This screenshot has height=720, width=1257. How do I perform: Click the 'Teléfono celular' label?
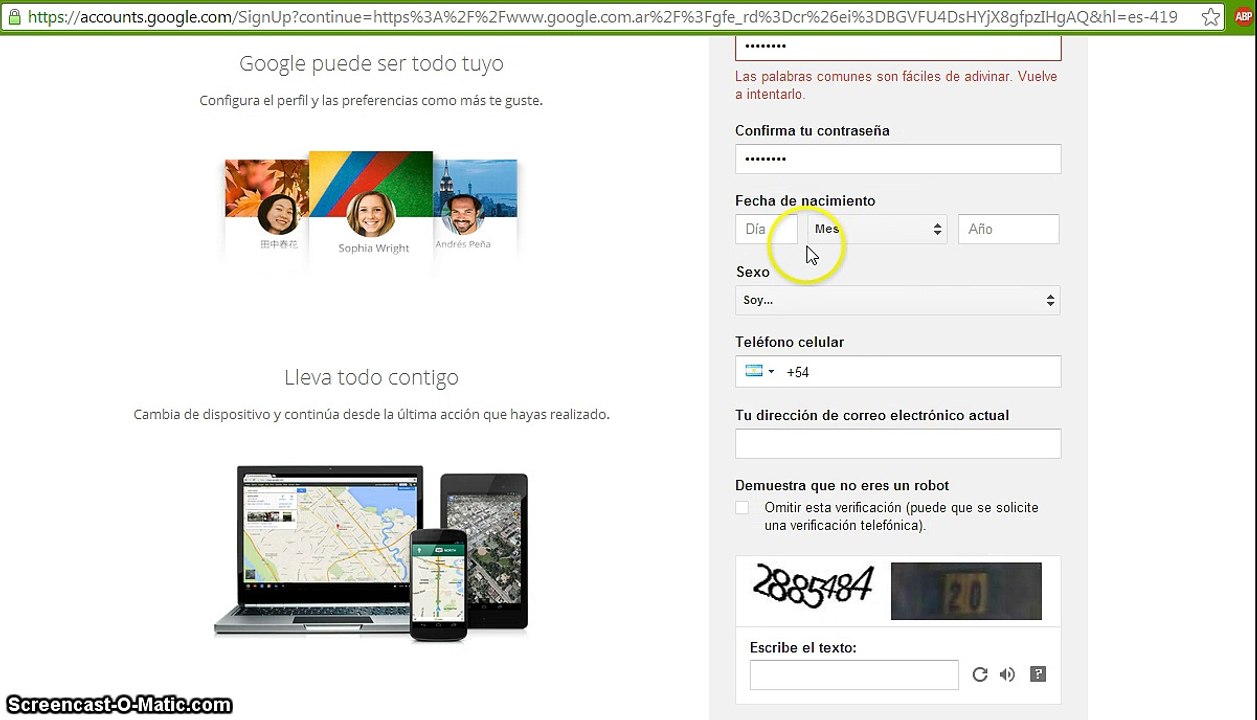tap(789, 342)
